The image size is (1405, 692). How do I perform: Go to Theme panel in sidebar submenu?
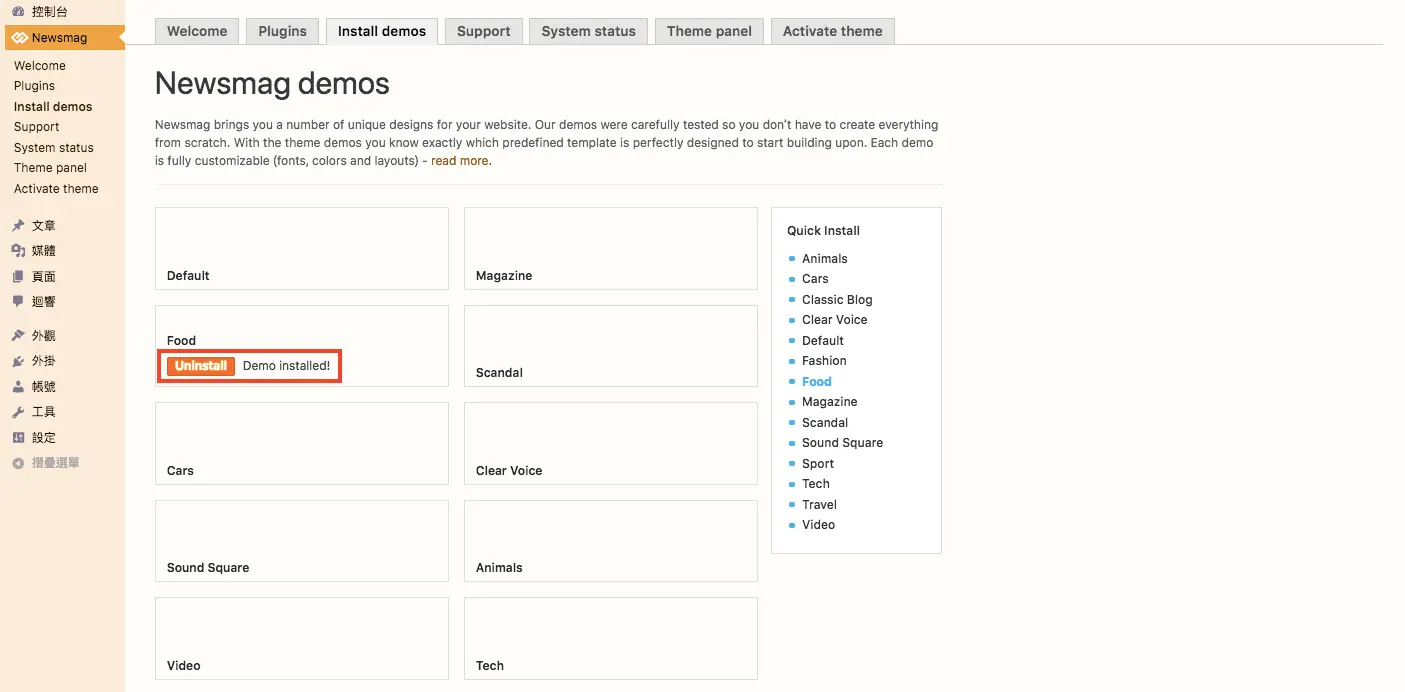pos(50,168)
